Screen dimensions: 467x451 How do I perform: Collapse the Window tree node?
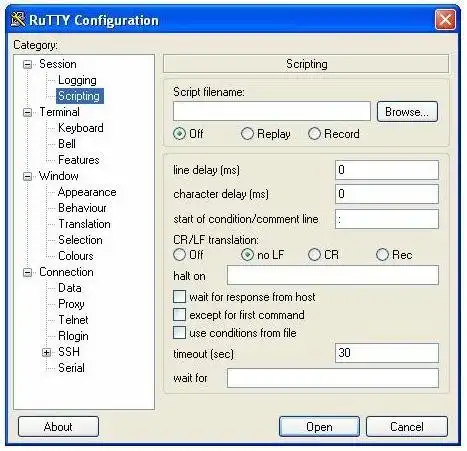[x=28, y=176]
